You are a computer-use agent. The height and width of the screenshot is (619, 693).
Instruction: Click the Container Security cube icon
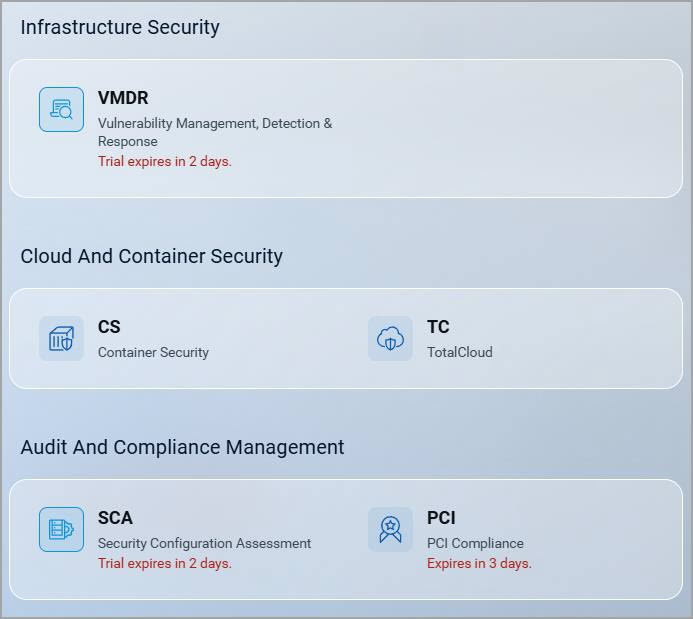(61, 338)
